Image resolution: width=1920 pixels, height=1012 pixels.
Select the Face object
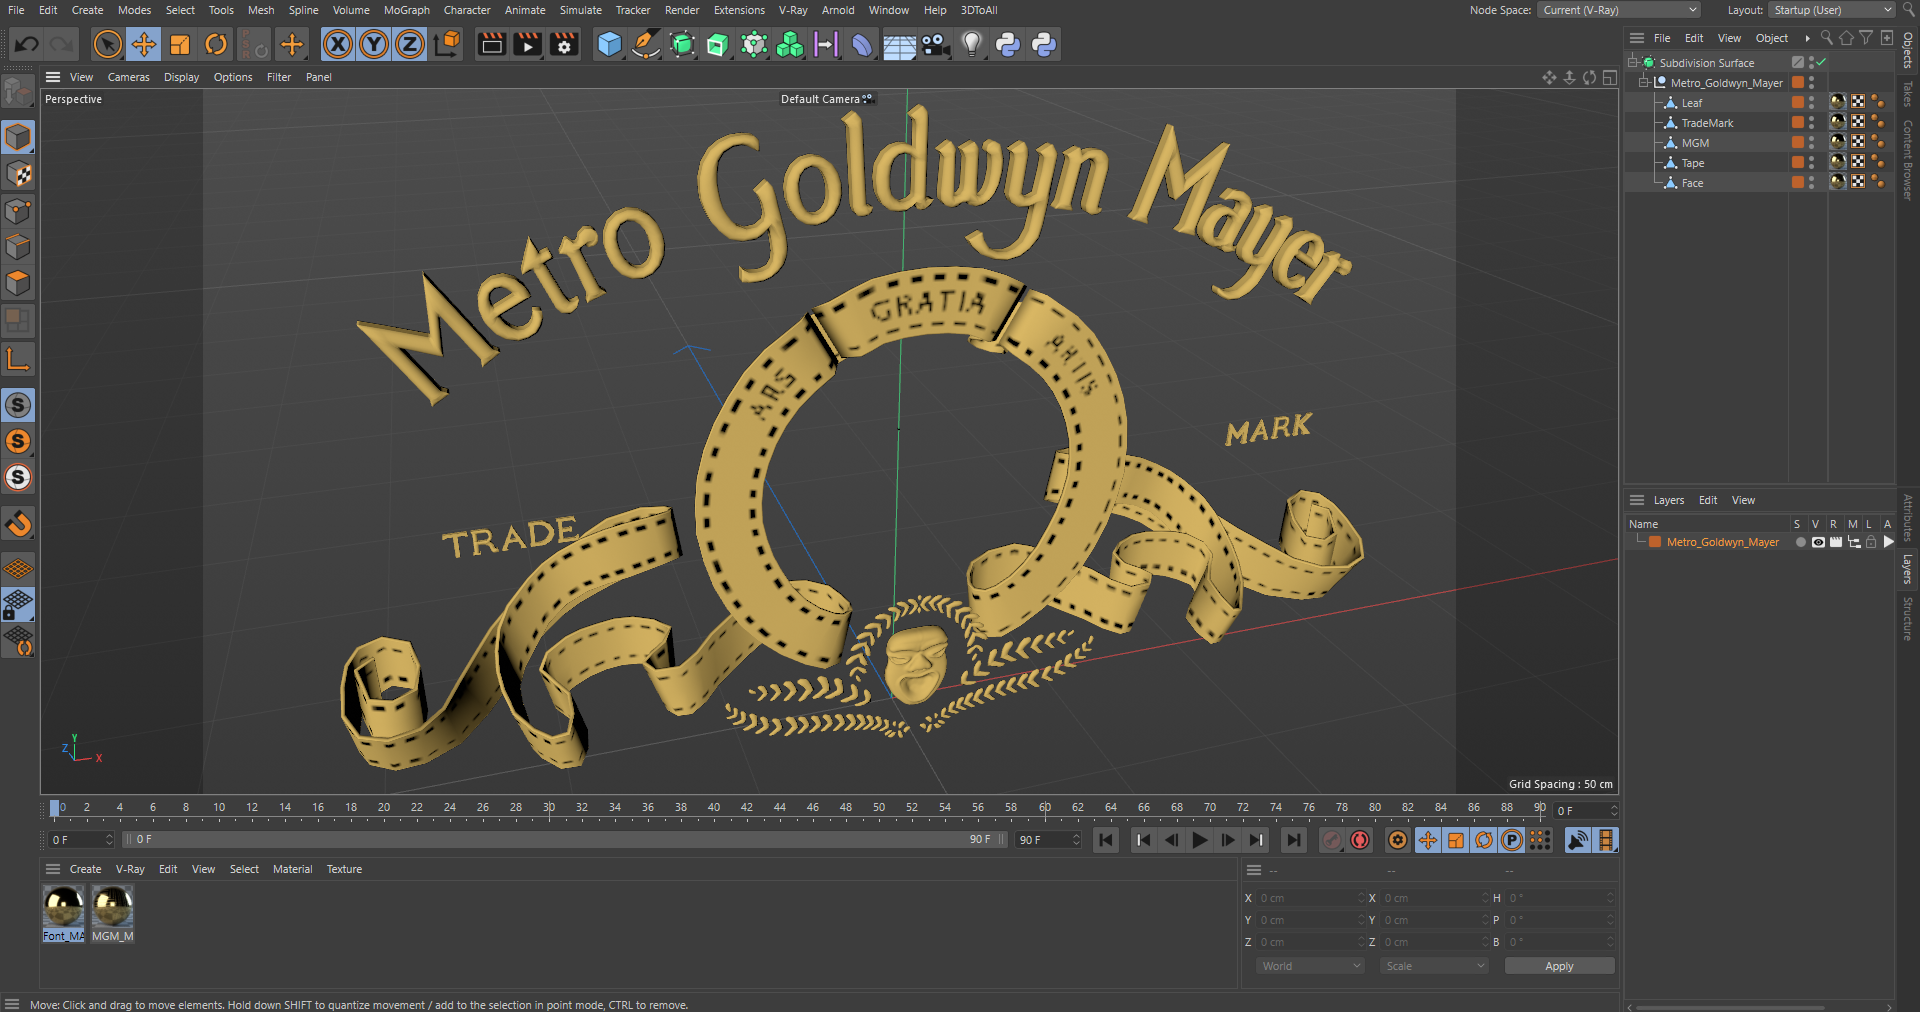[1692, 183]
